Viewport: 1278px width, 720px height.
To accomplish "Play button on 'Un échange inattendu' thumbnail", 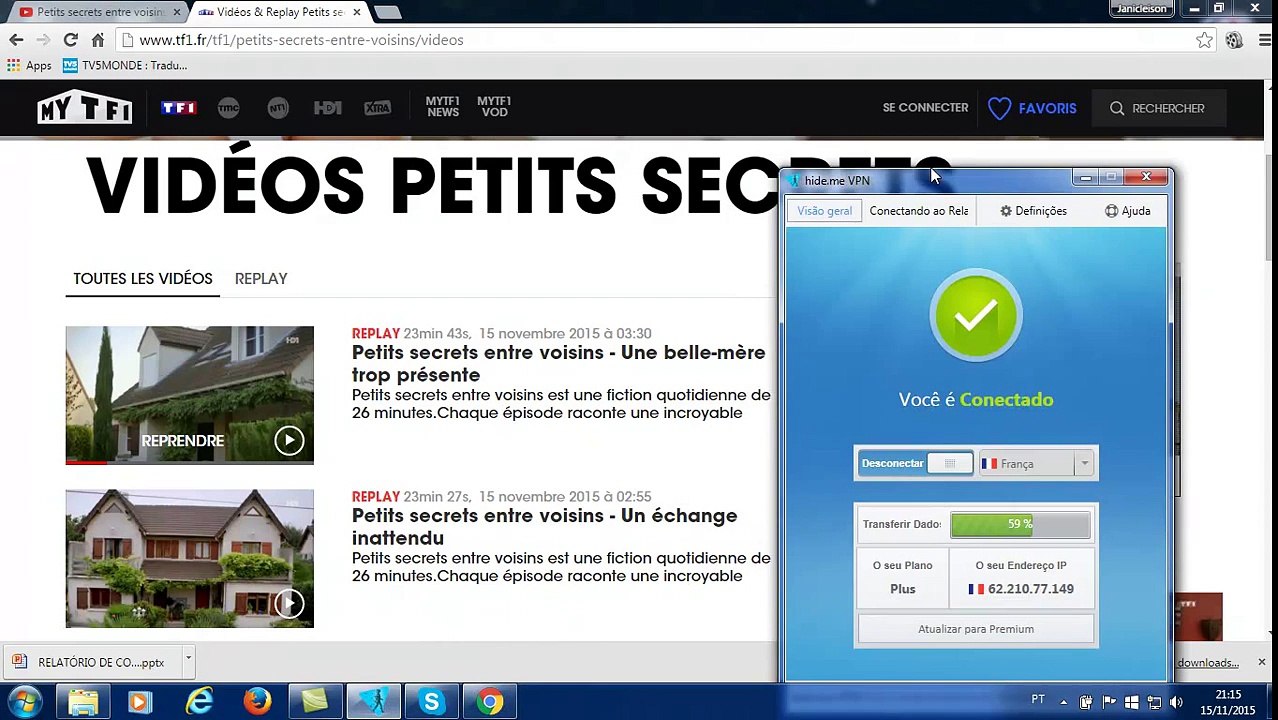I will coord(289,603).
